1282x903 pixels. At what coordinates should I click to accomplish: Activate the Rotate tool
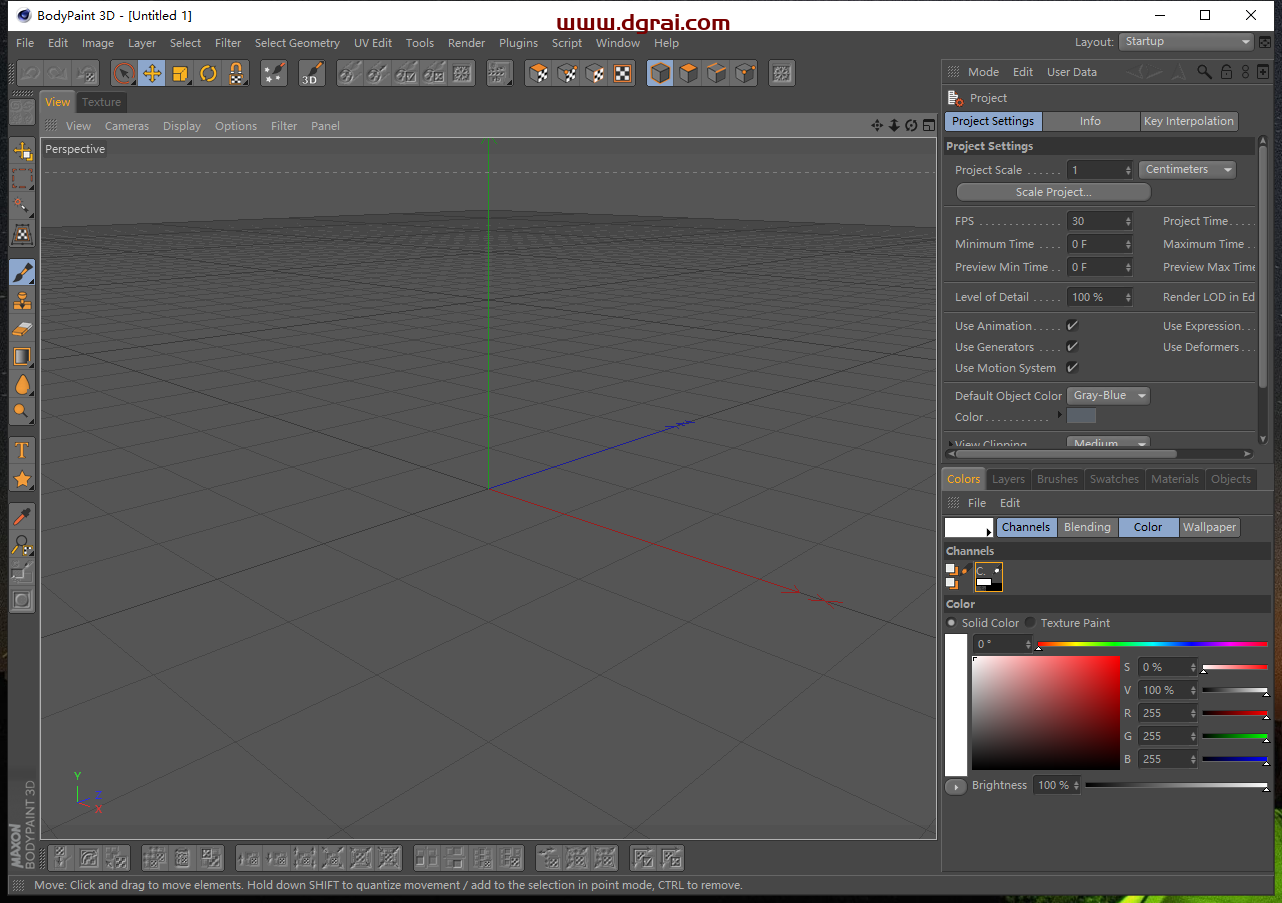(x=208, y=73)
